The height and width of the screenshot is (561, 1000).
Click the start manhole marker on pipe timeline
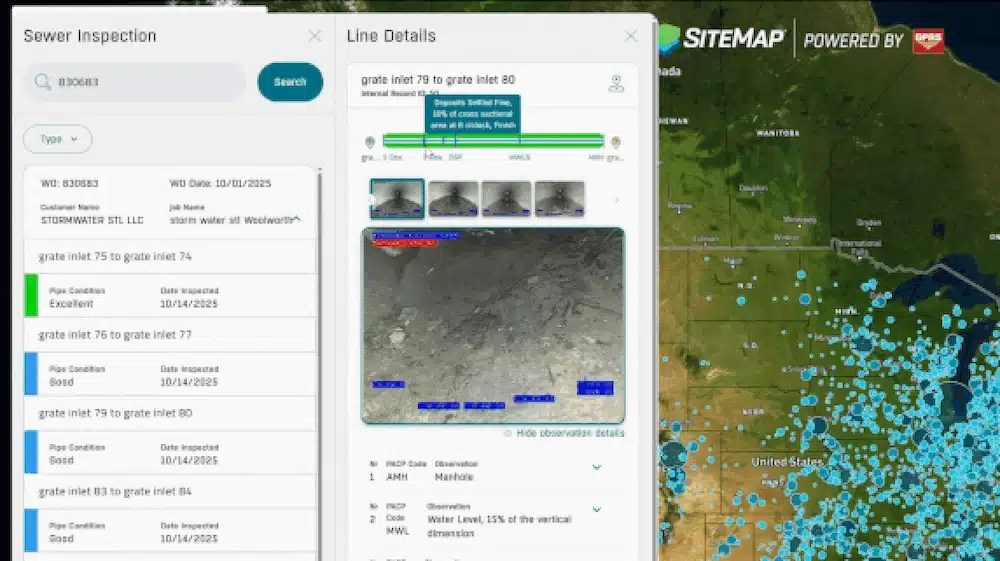pos(369,142)
